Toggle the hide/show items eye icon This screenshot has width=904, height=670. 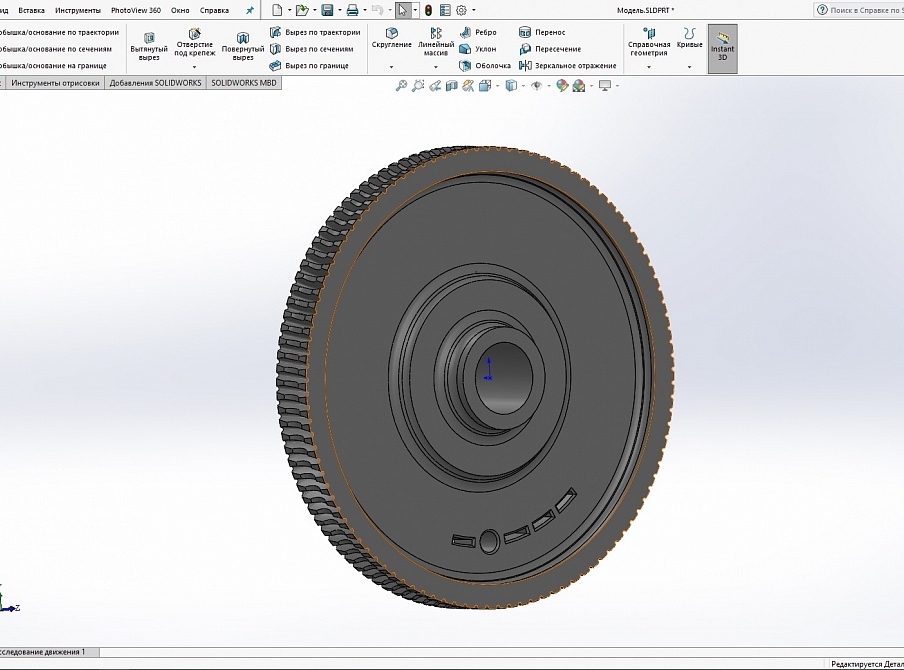[536, 86]
